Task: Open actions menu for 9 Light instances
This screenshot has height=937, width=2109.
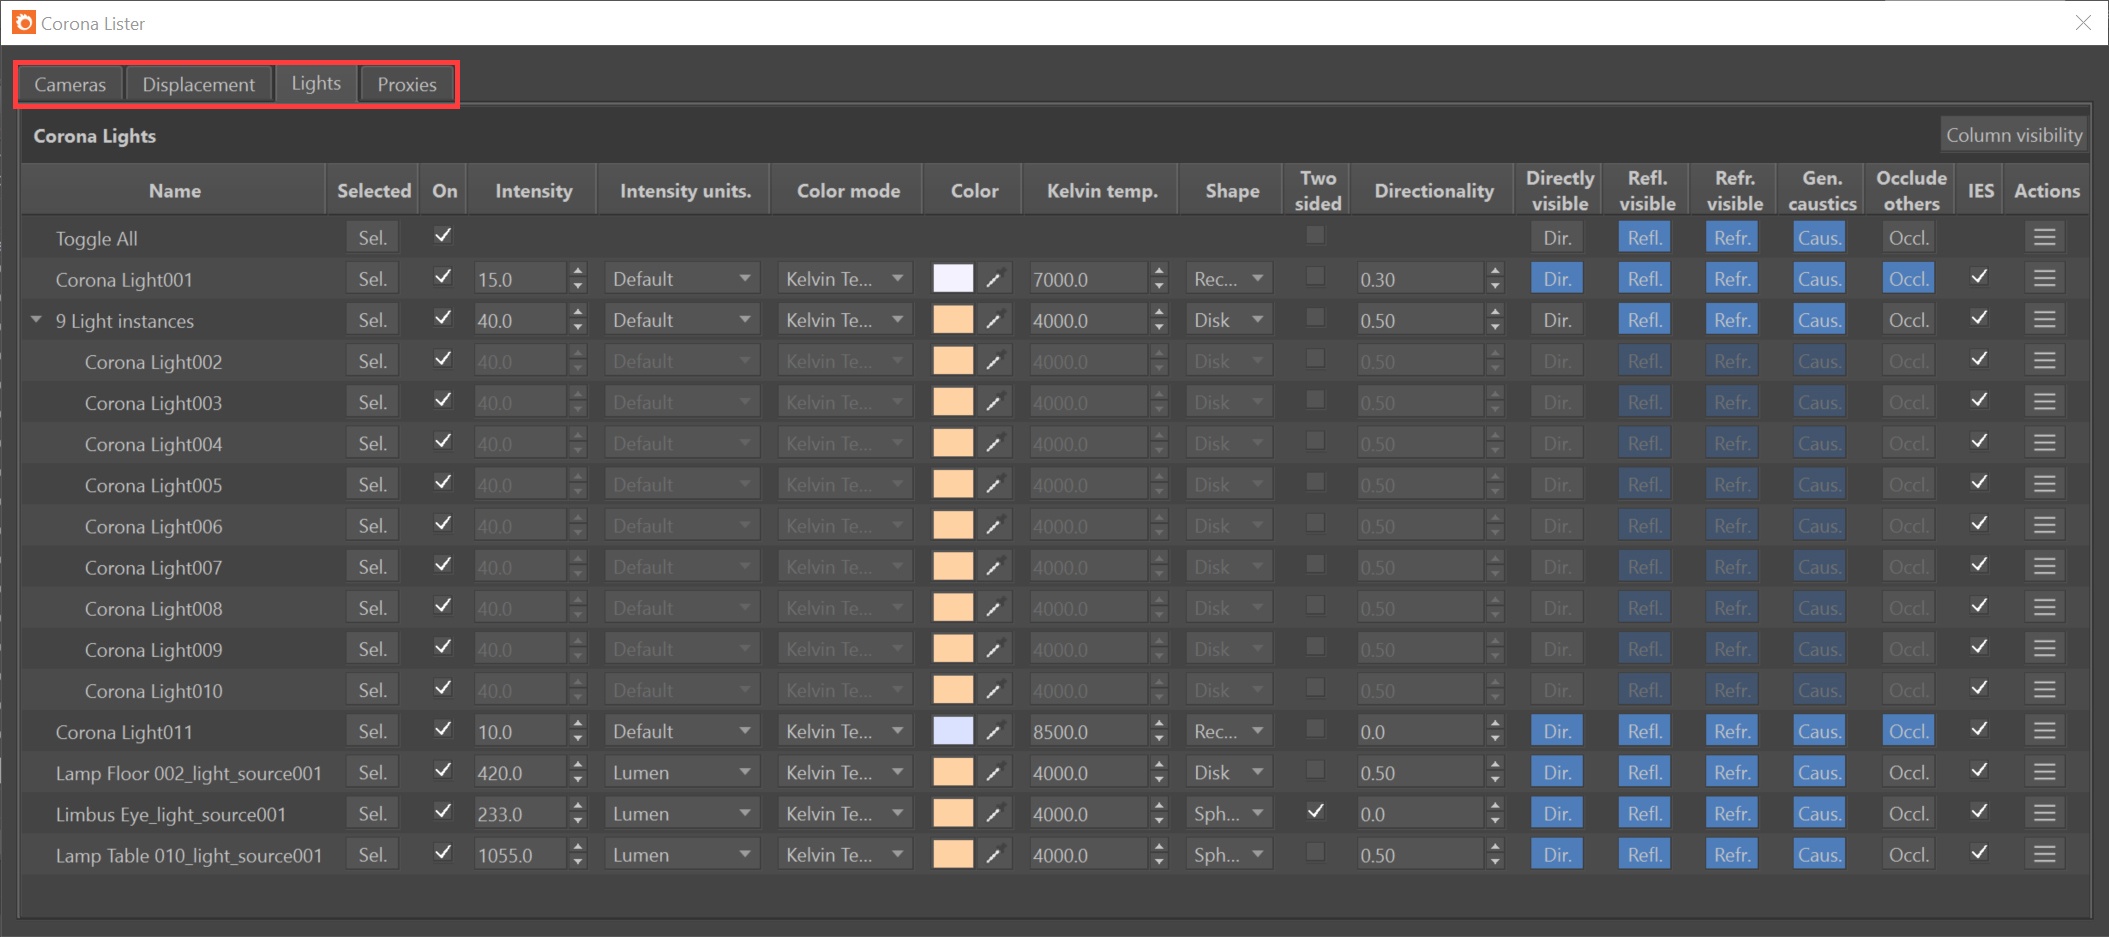Action: (x=2044, y=320)
